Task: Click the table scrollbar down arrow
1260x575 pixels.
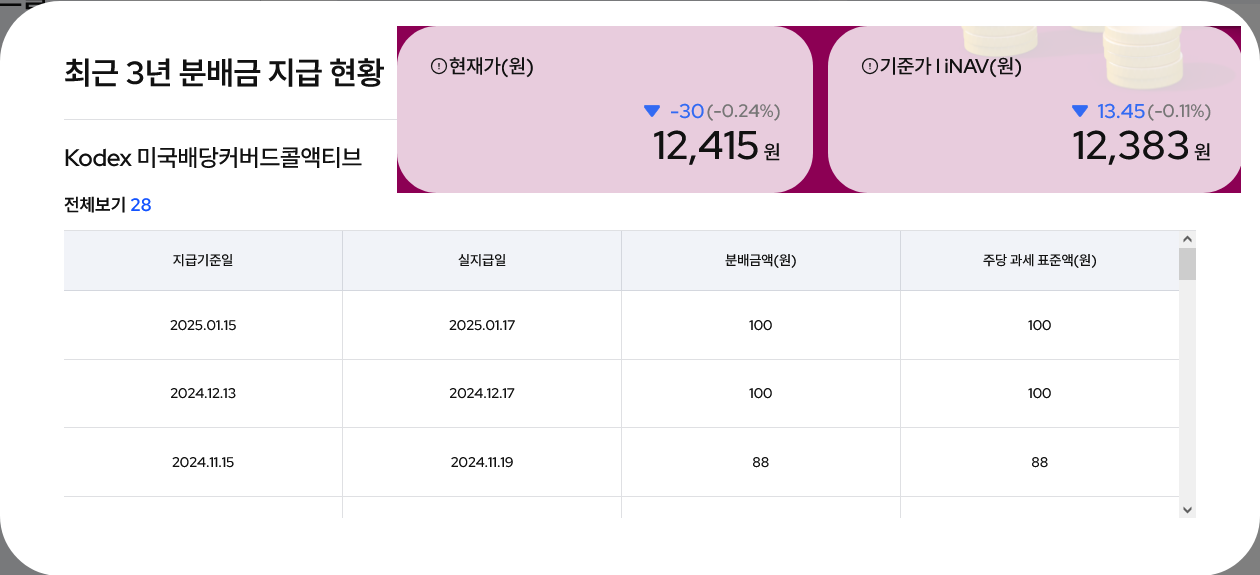Action: pos(1187,509)
